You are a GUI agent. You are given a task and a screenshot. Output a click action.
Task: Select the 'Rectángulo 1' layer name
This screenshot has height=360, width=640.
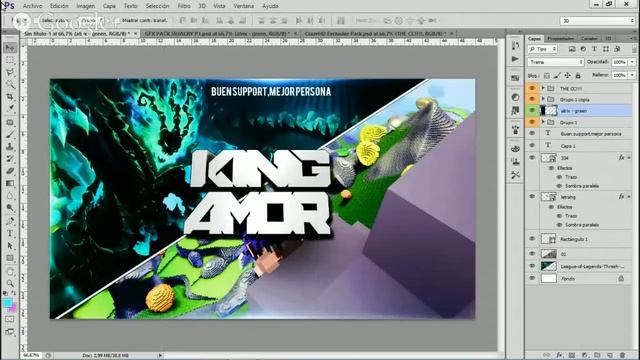574,239
